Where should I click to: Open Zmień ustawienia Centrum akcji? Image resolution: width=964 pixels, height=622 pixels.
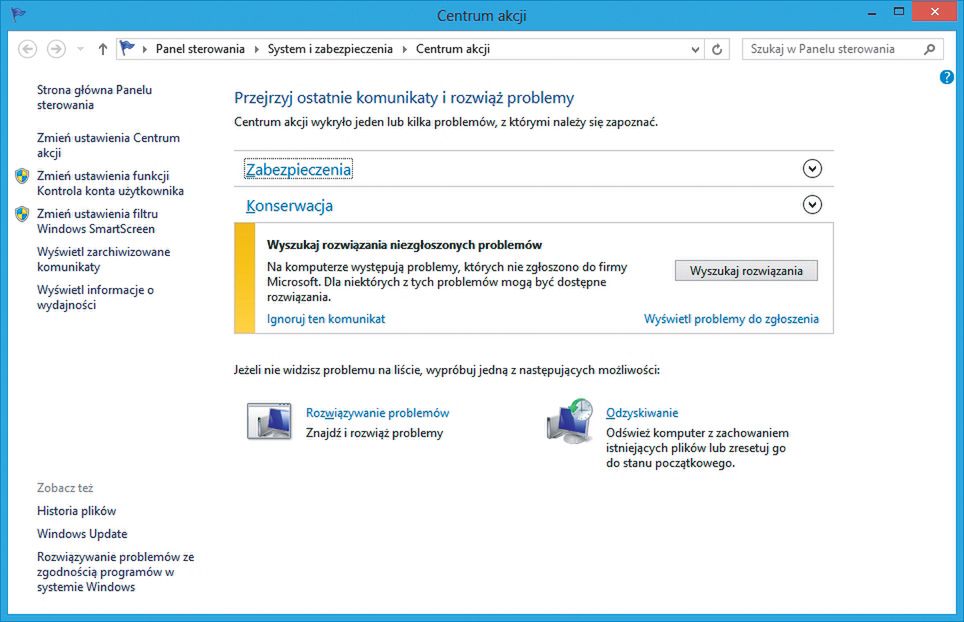pyautogui.click(x=108, y=145)
